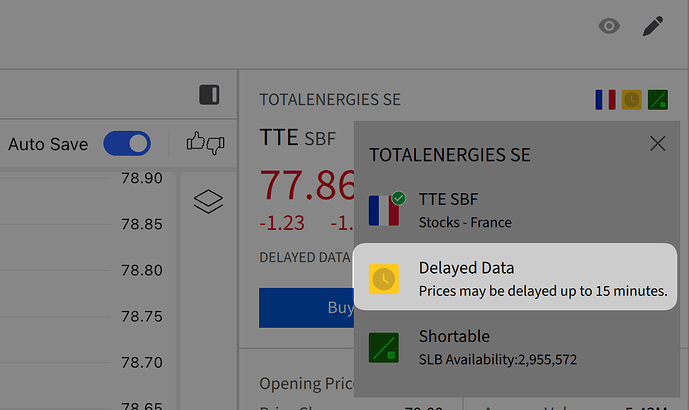Click the TTE SBF ticker symbol heading
The image size is (689, 410).
point(297,138)
